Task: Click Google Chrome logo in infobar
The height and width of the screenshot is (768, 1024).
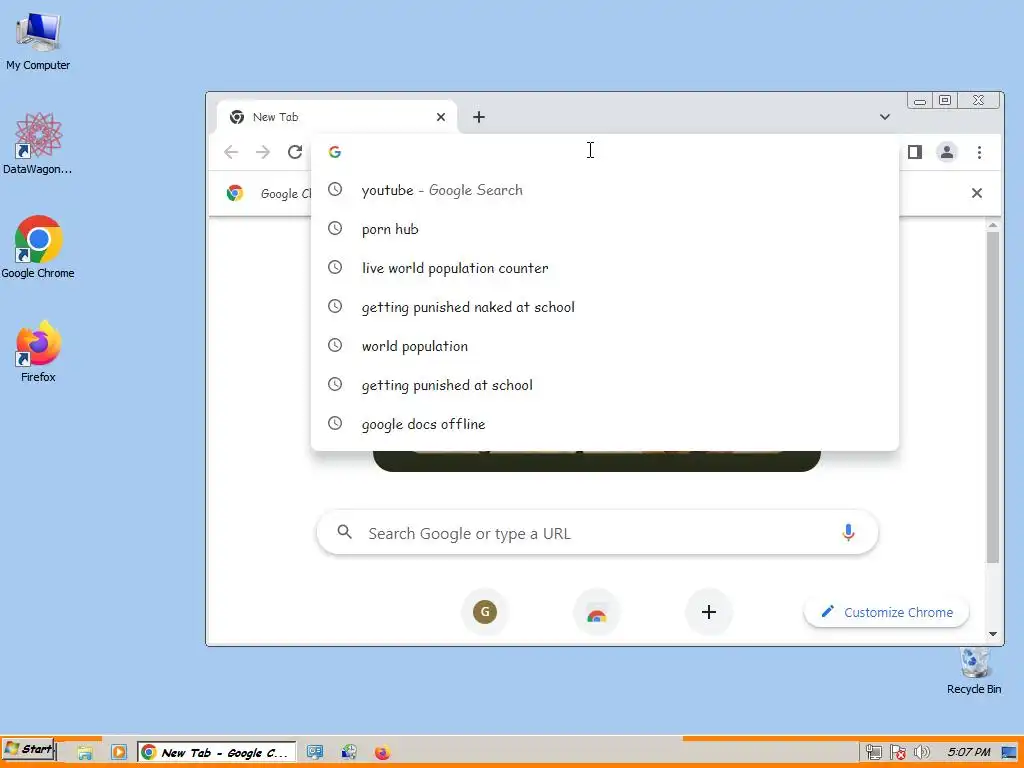Action: (x=235, y=193)
